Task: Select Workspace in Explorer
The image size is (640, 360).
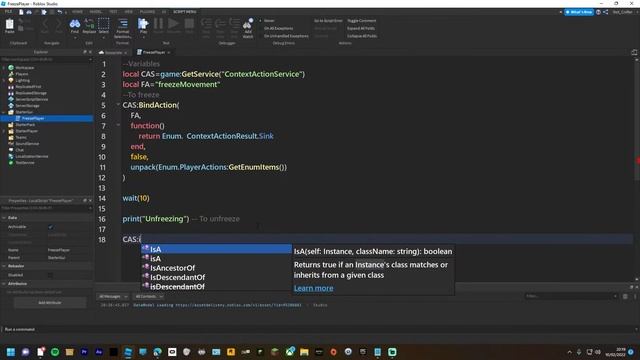Action: 25,68
